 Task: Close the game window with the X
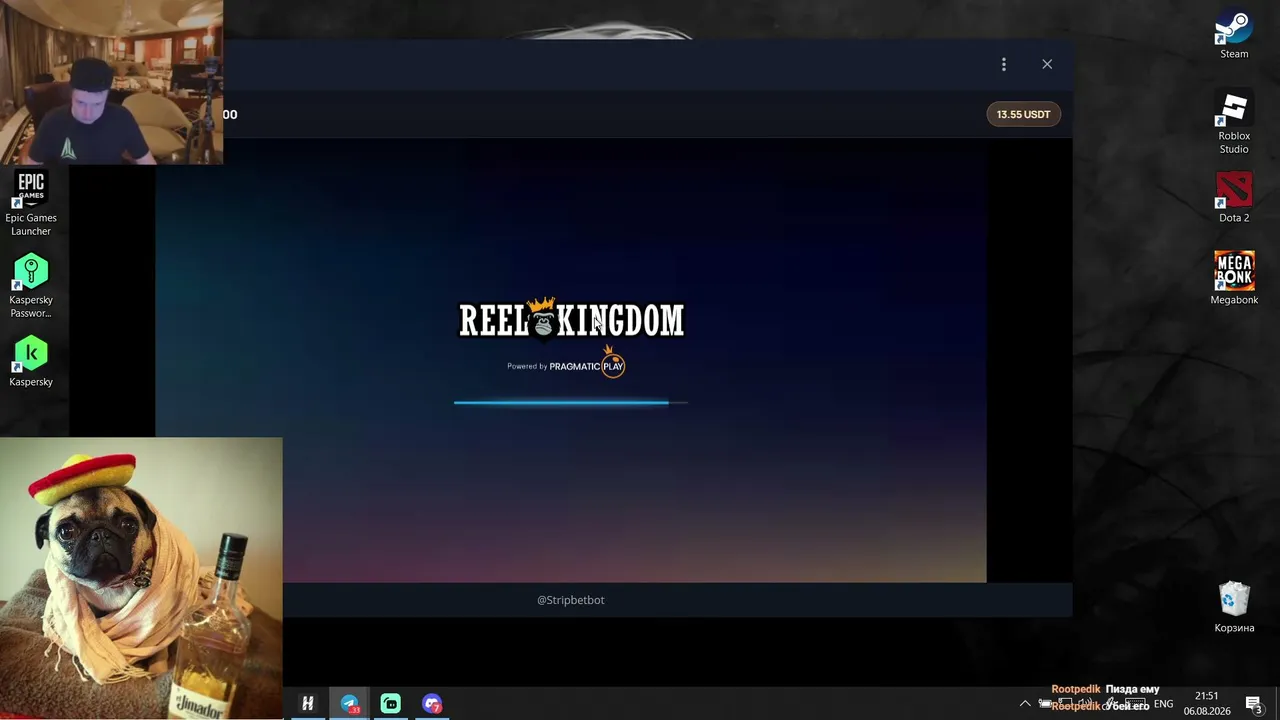pyautogui.click(x=1047, y=64)
